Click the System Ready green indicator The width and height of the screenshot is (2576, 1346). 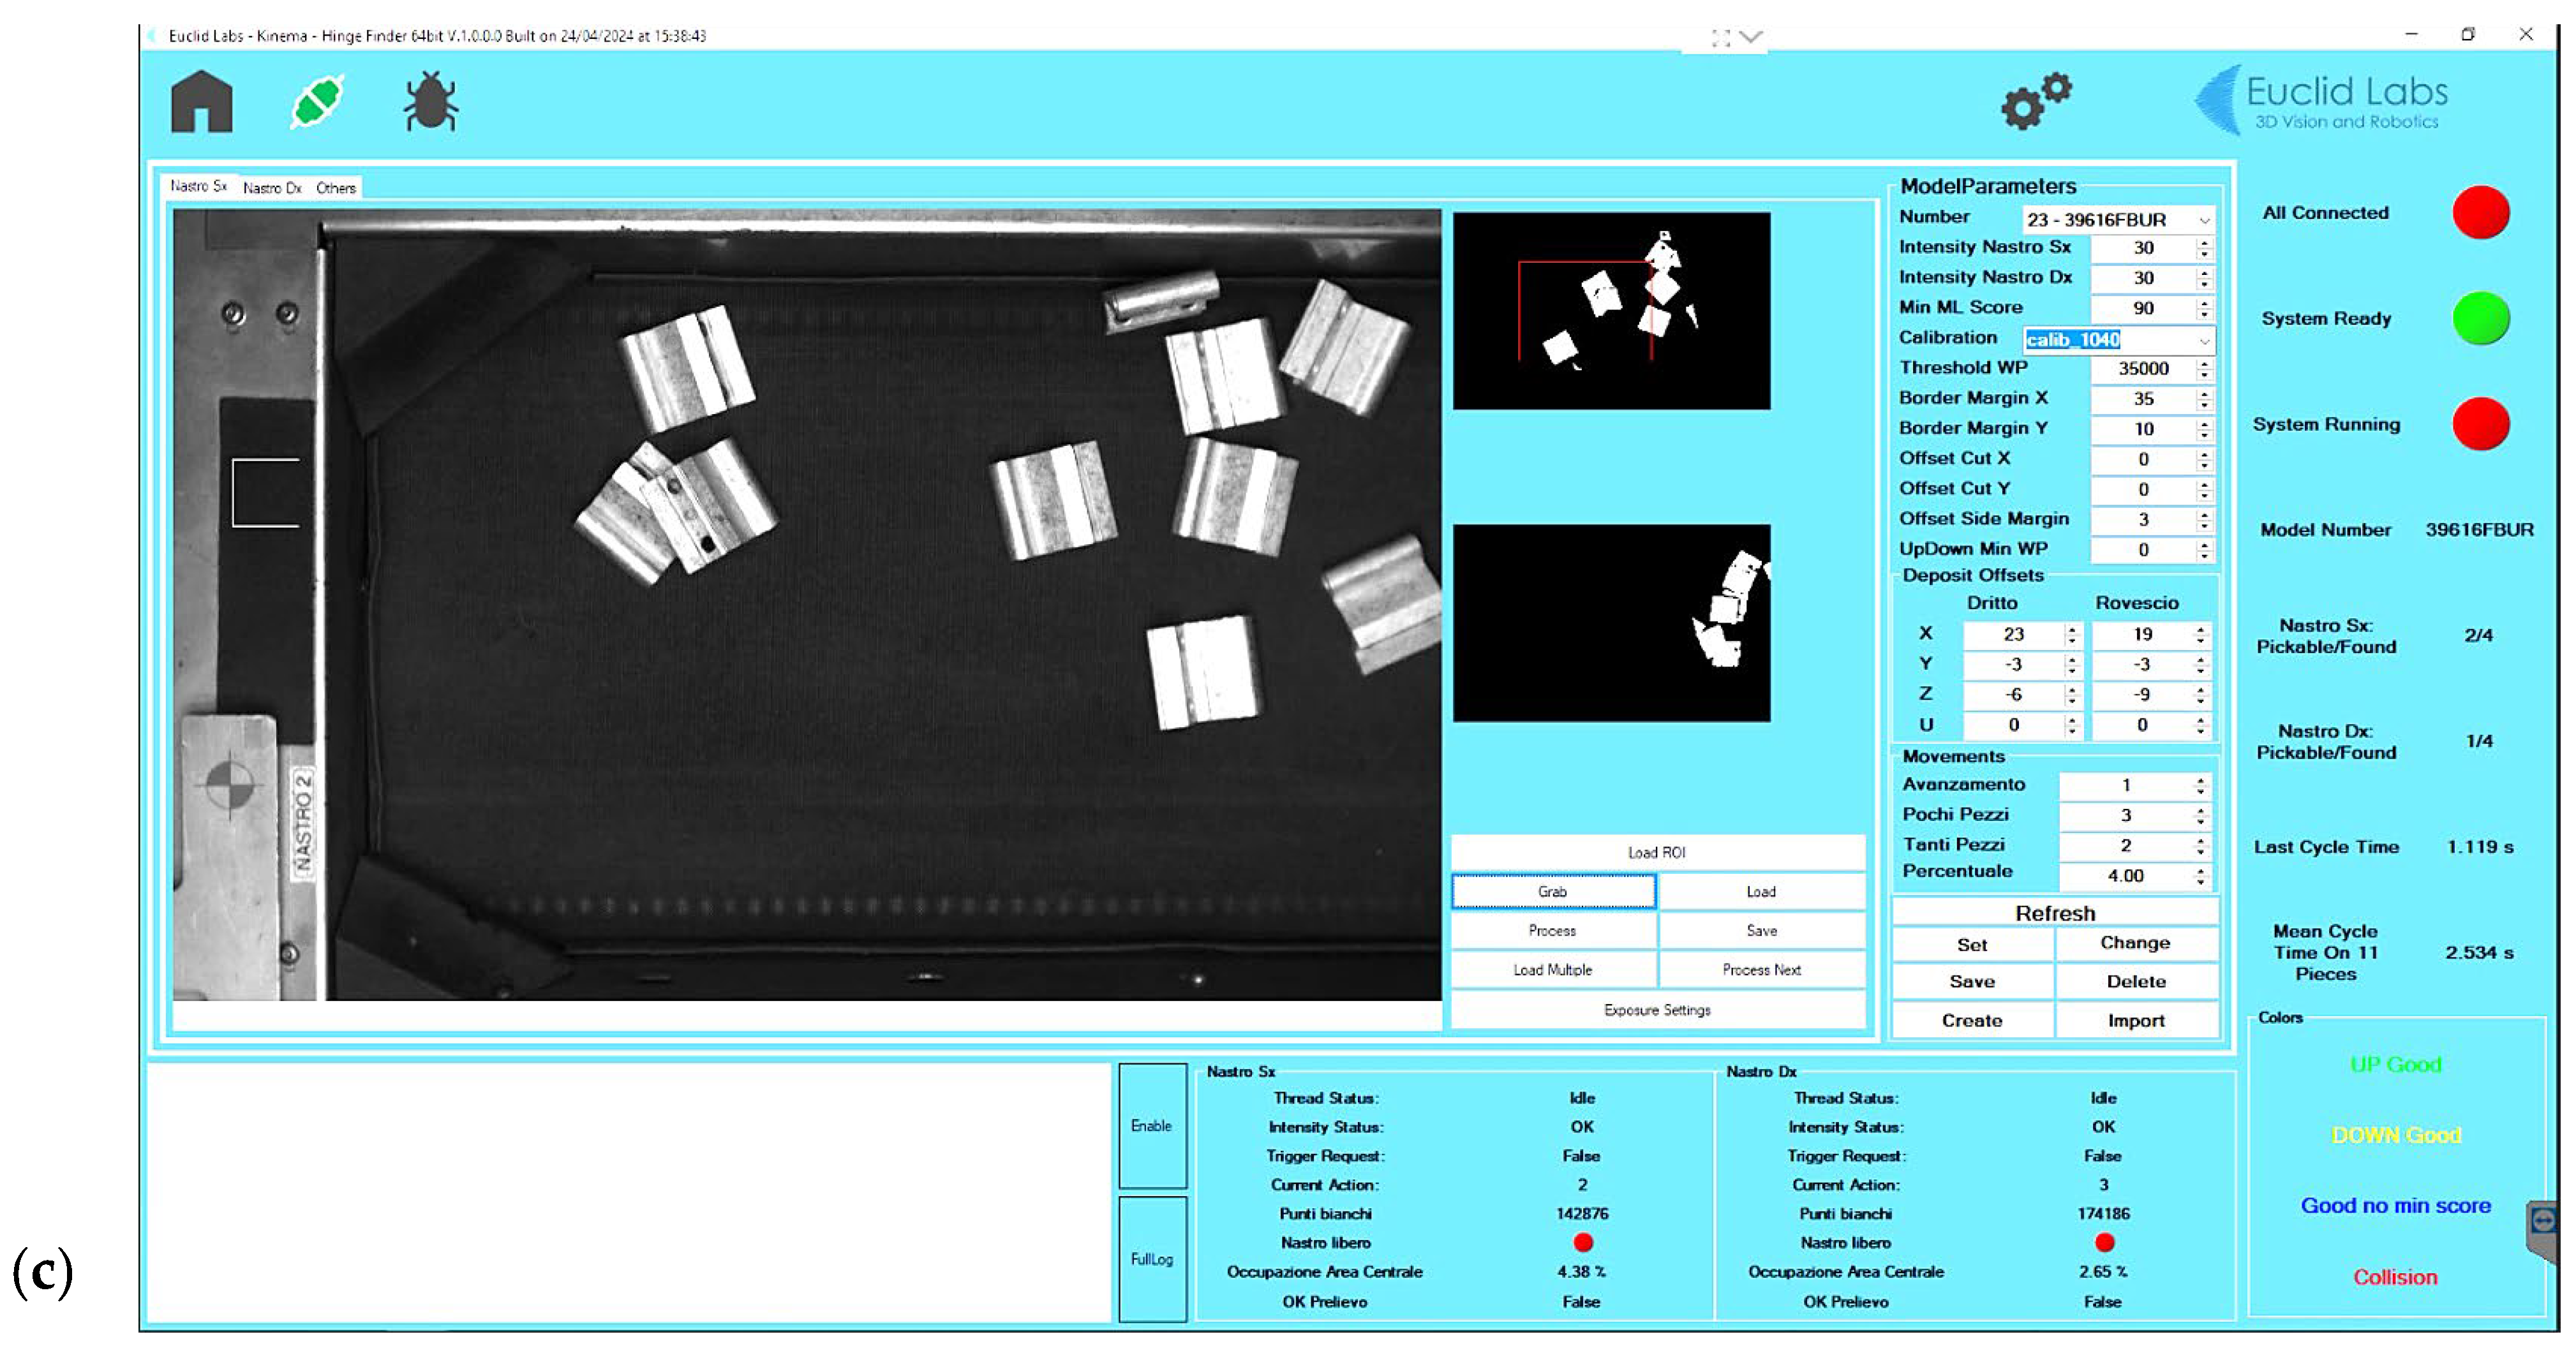2481,318
